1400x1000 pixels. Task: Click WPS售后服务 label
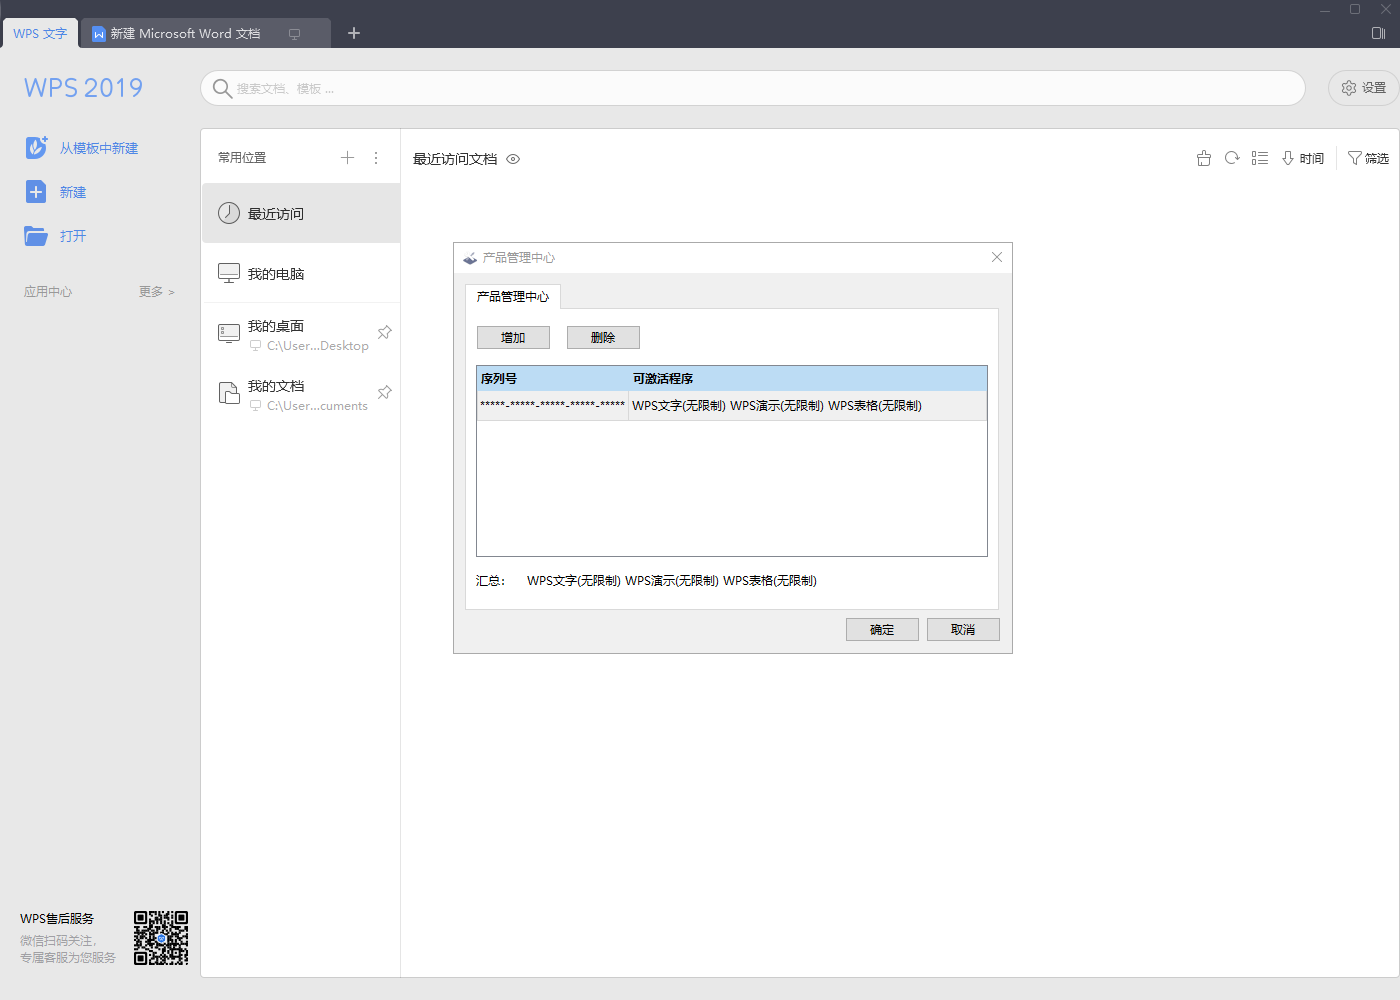click(57, 918)
